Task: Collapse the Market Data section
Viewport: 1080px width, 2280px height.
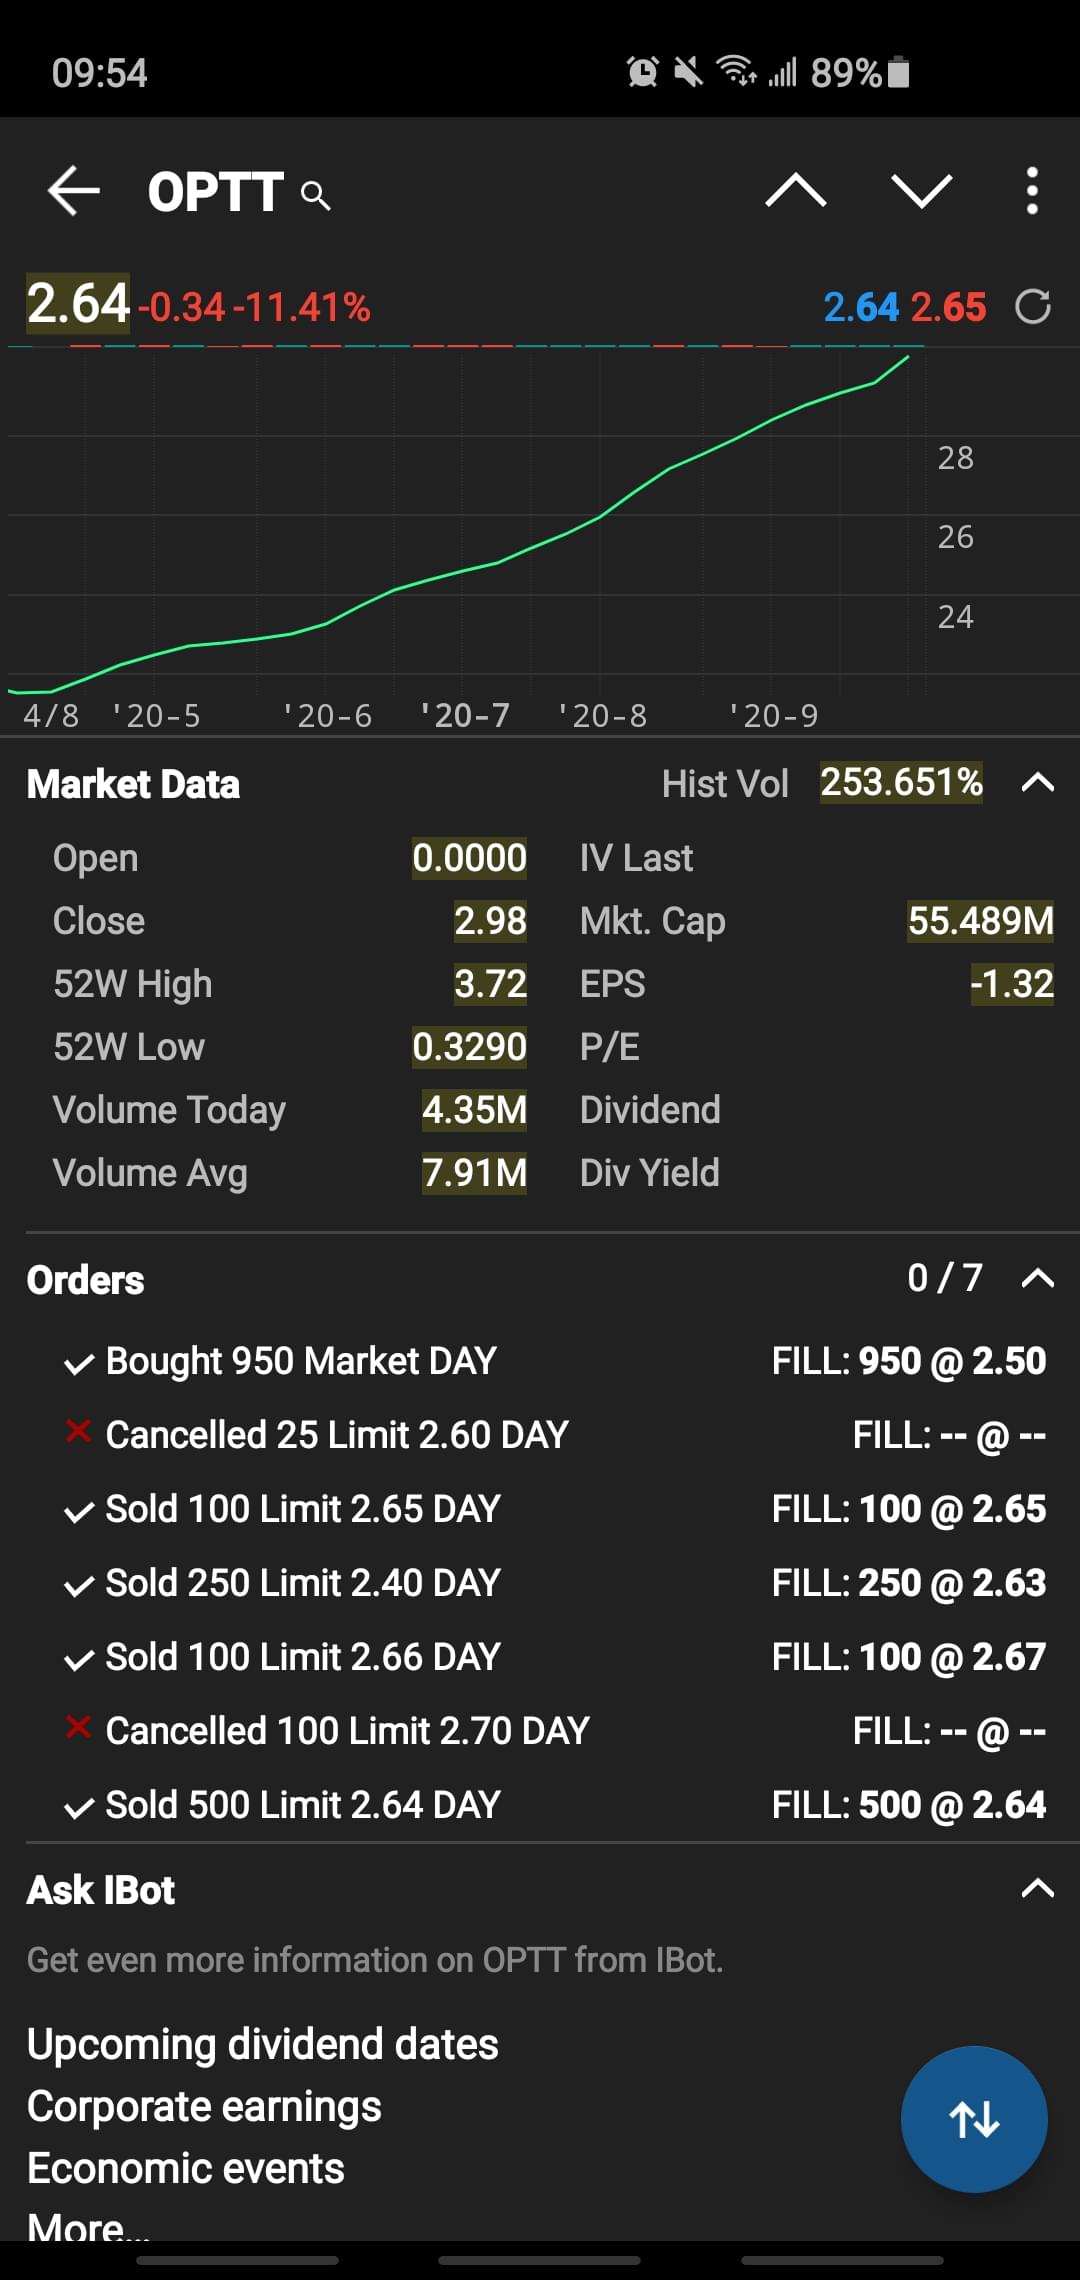Action: (x=1037, y=783)
